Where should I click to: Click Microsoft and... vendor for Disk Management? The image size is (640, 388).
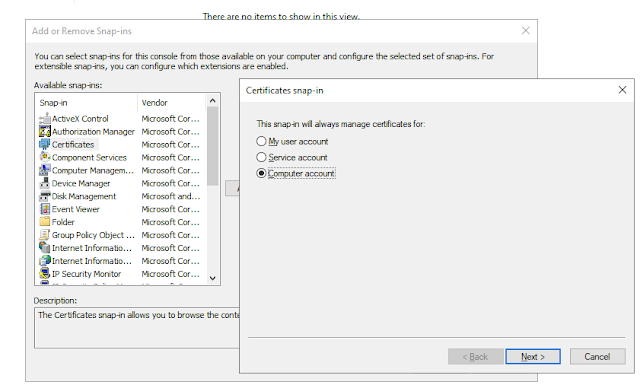pos(171,196)
